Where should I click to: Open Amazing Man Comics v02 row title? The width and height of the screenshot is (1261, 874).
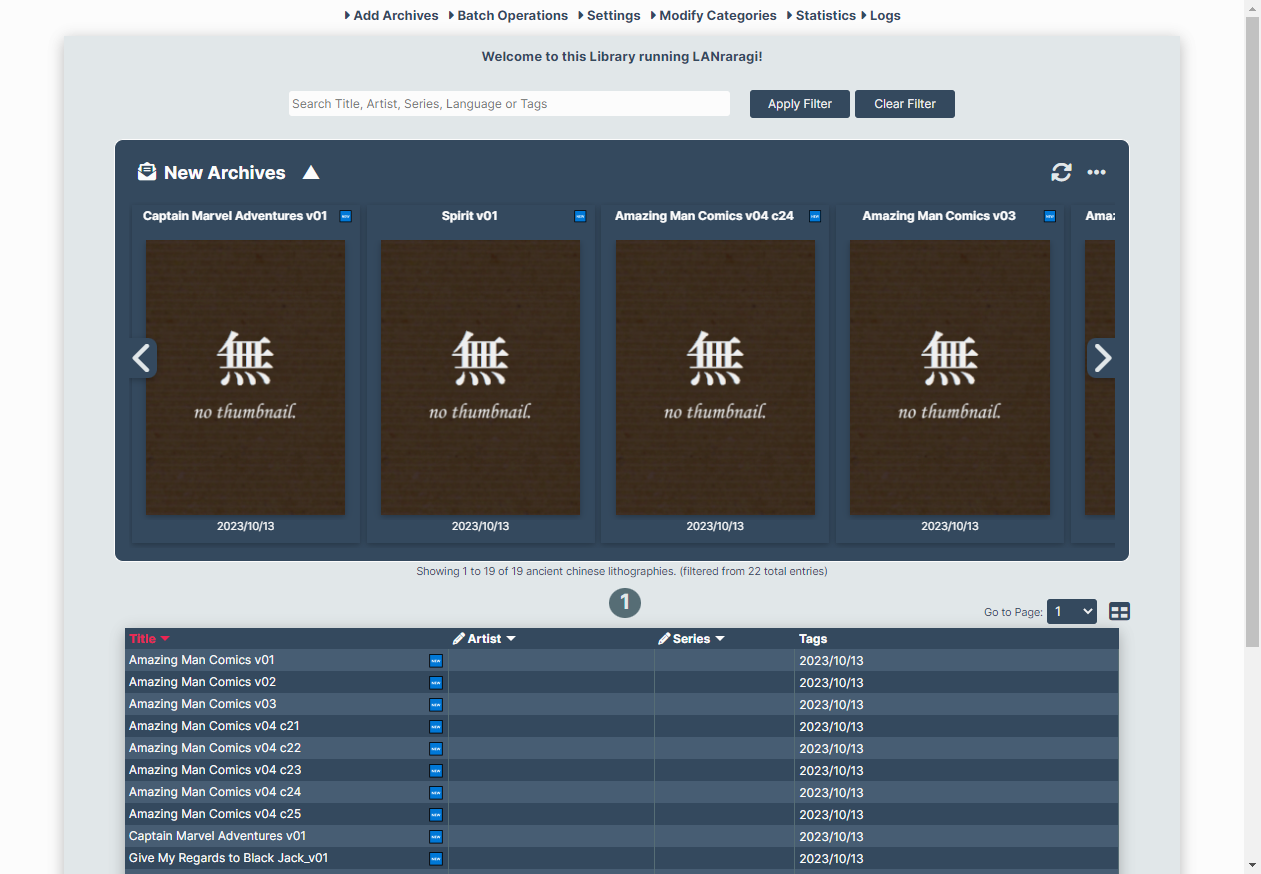pyautogui.click(x=203, y=682)
